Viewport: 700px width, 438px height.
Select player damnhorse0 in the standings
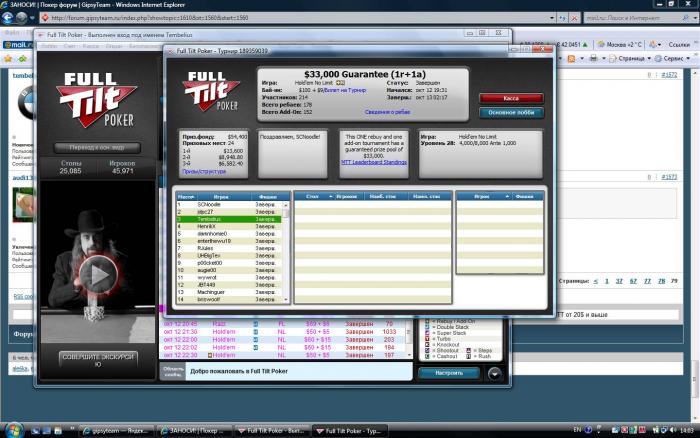[x=229, y=234]
